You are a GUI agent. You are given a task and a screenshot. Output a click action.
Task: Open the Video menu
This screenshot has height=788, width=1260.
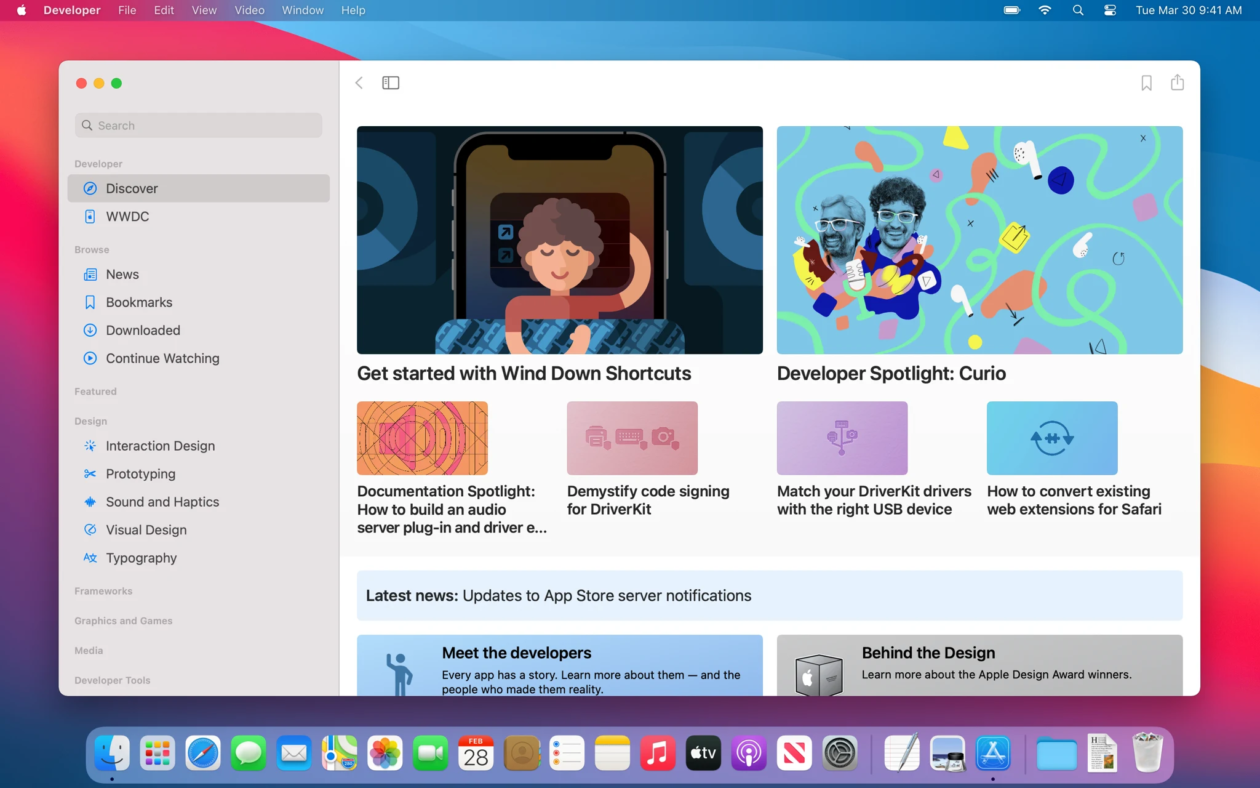(x=249, y=10)
